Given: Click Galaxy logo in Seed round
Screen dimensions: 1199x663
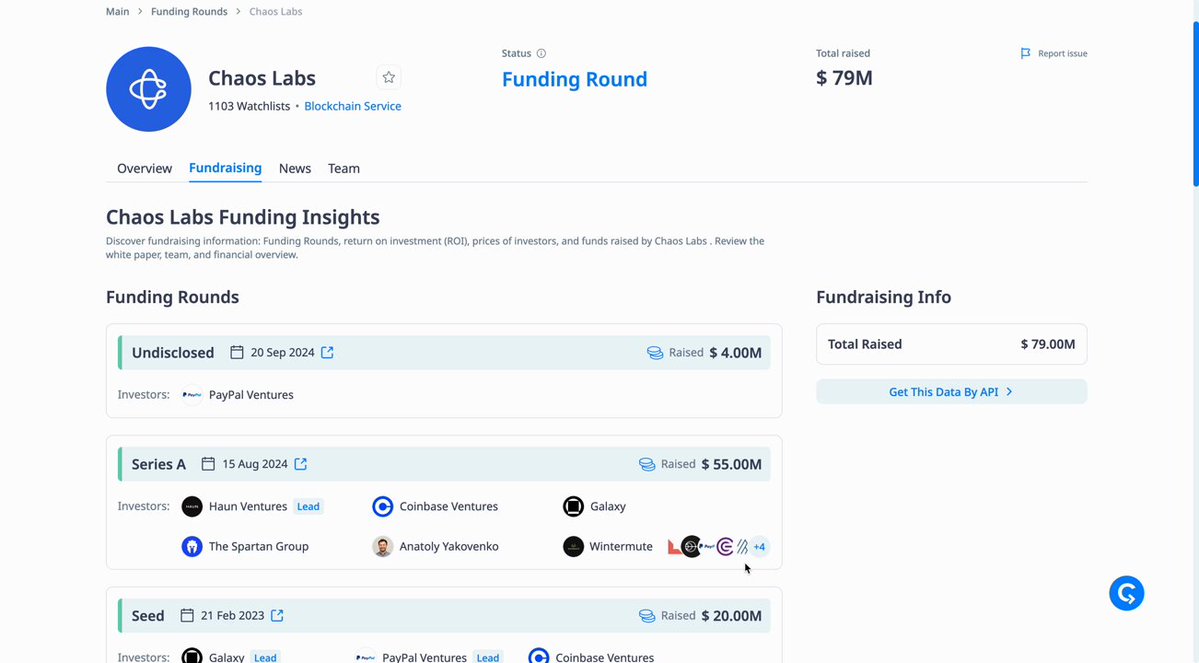Looking at the screenshot, I should click(x=192, y=657).
